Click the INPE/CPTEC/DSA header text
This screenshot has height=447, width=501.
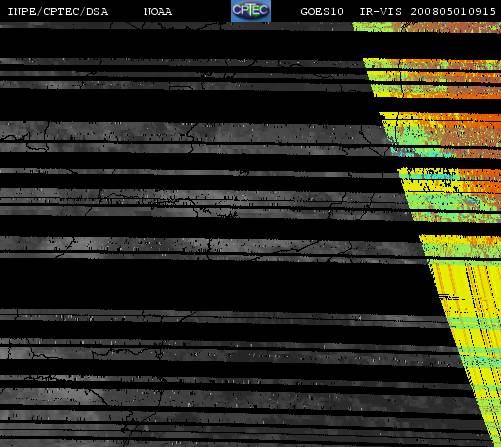(58, 12)
